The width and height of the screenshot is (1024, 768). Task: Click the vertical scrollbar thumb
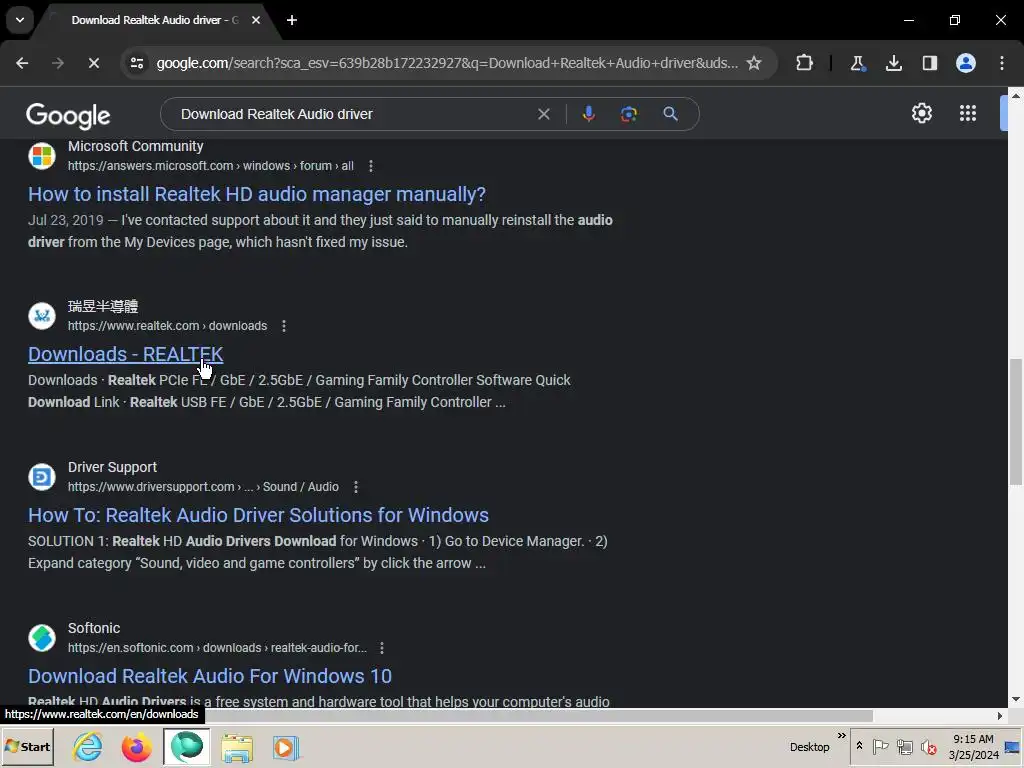point(1016,422)
